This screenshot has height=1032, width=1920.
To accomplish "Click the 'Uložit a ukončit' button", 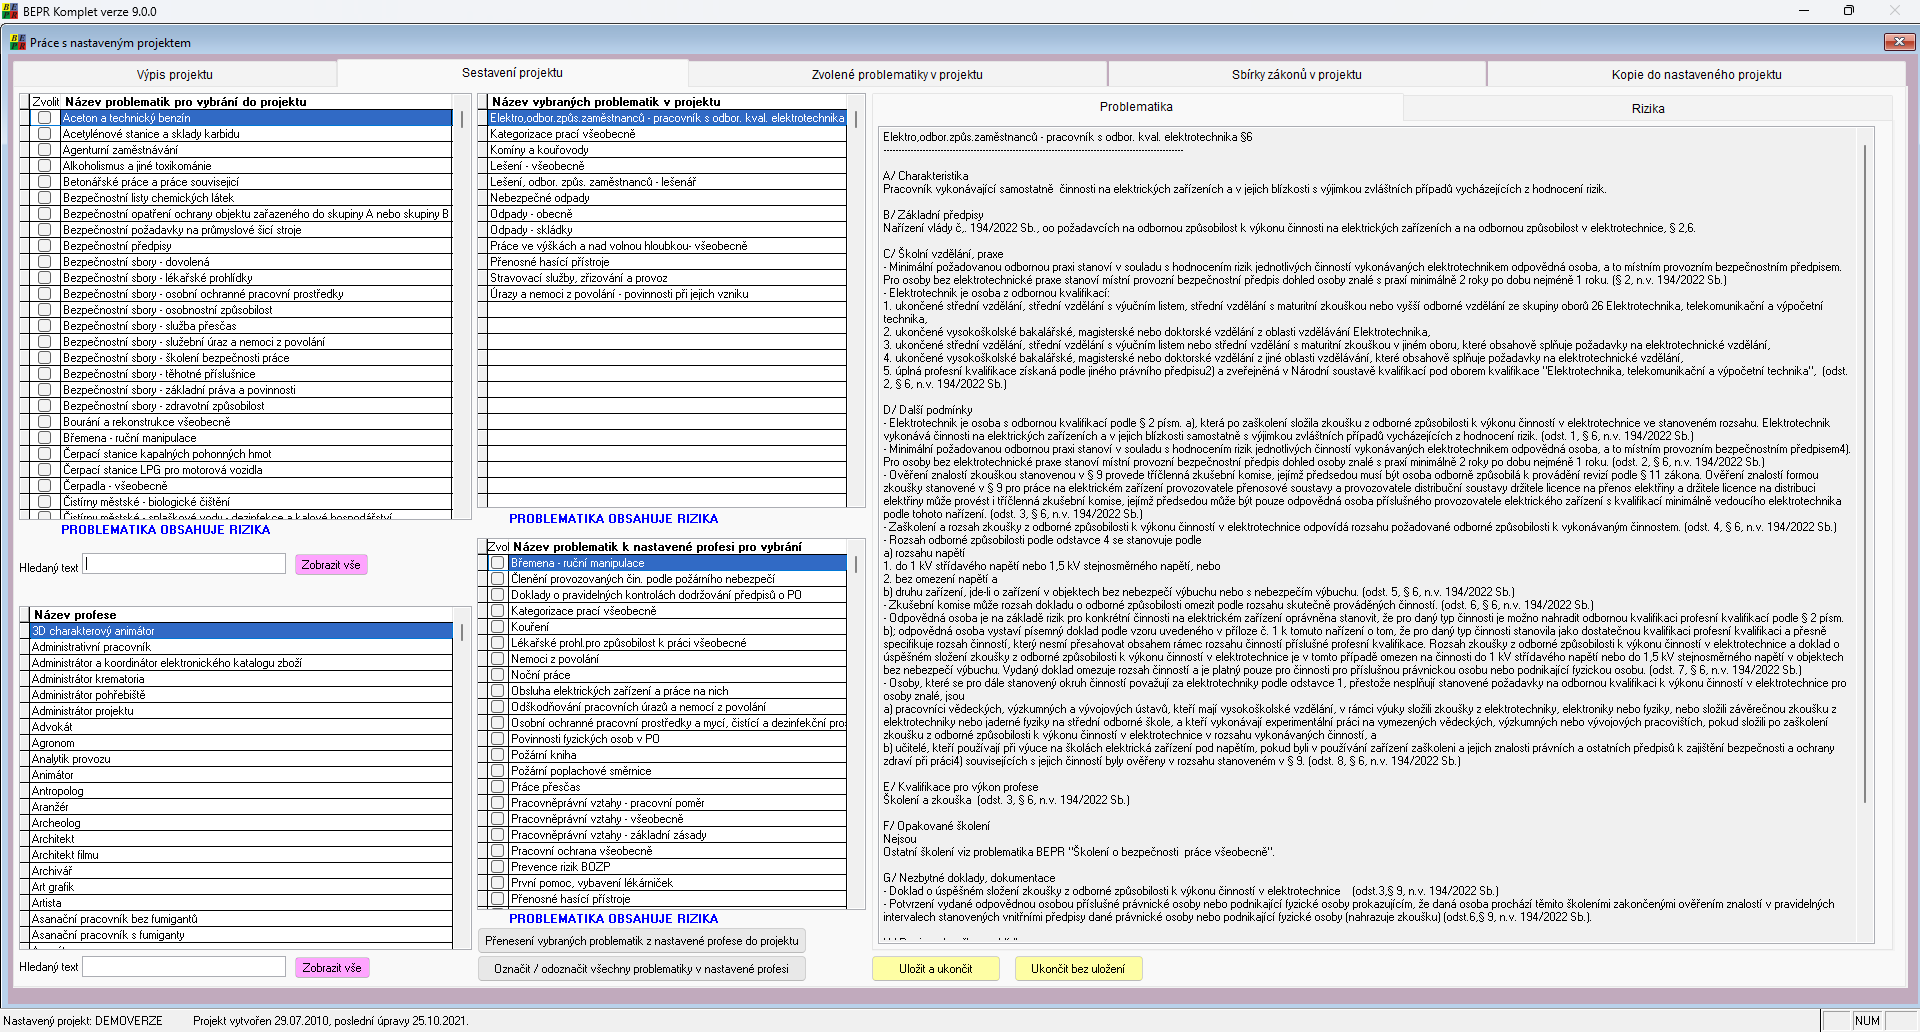I will coord(936,969).
